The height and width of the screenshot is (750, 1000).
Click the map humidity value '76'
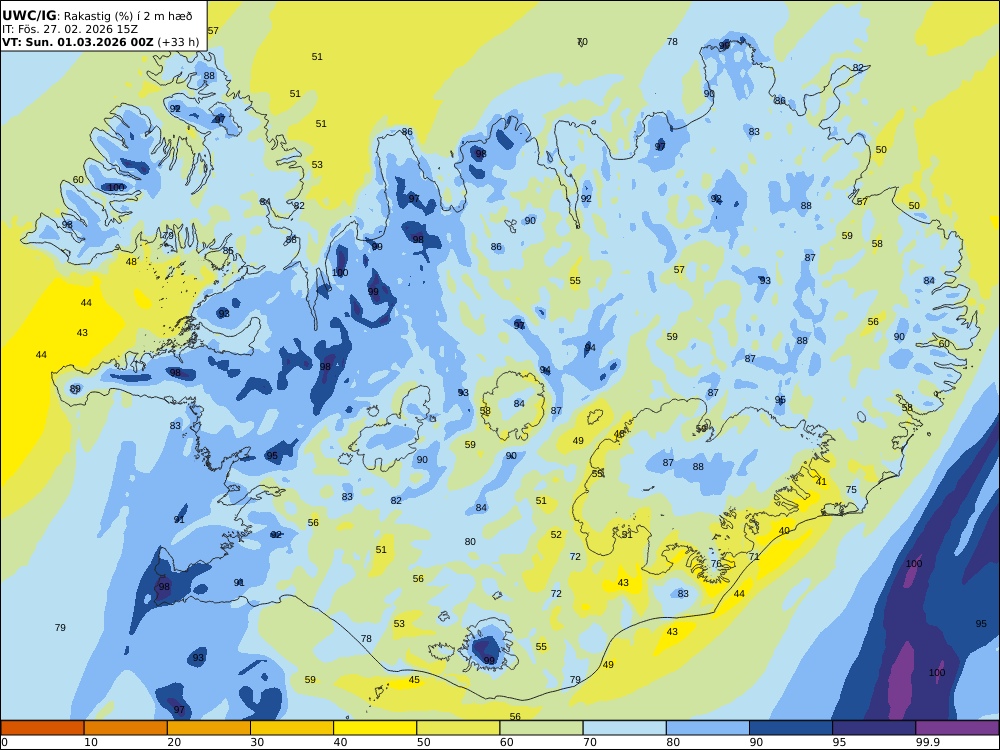(x=716, y=564)
